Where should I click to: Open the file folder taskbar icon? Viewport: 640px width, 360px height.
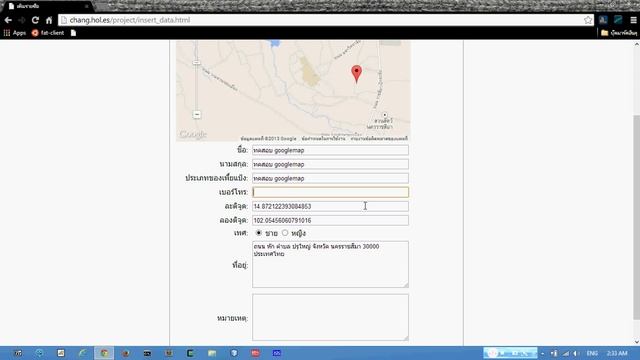click(212, 353)
